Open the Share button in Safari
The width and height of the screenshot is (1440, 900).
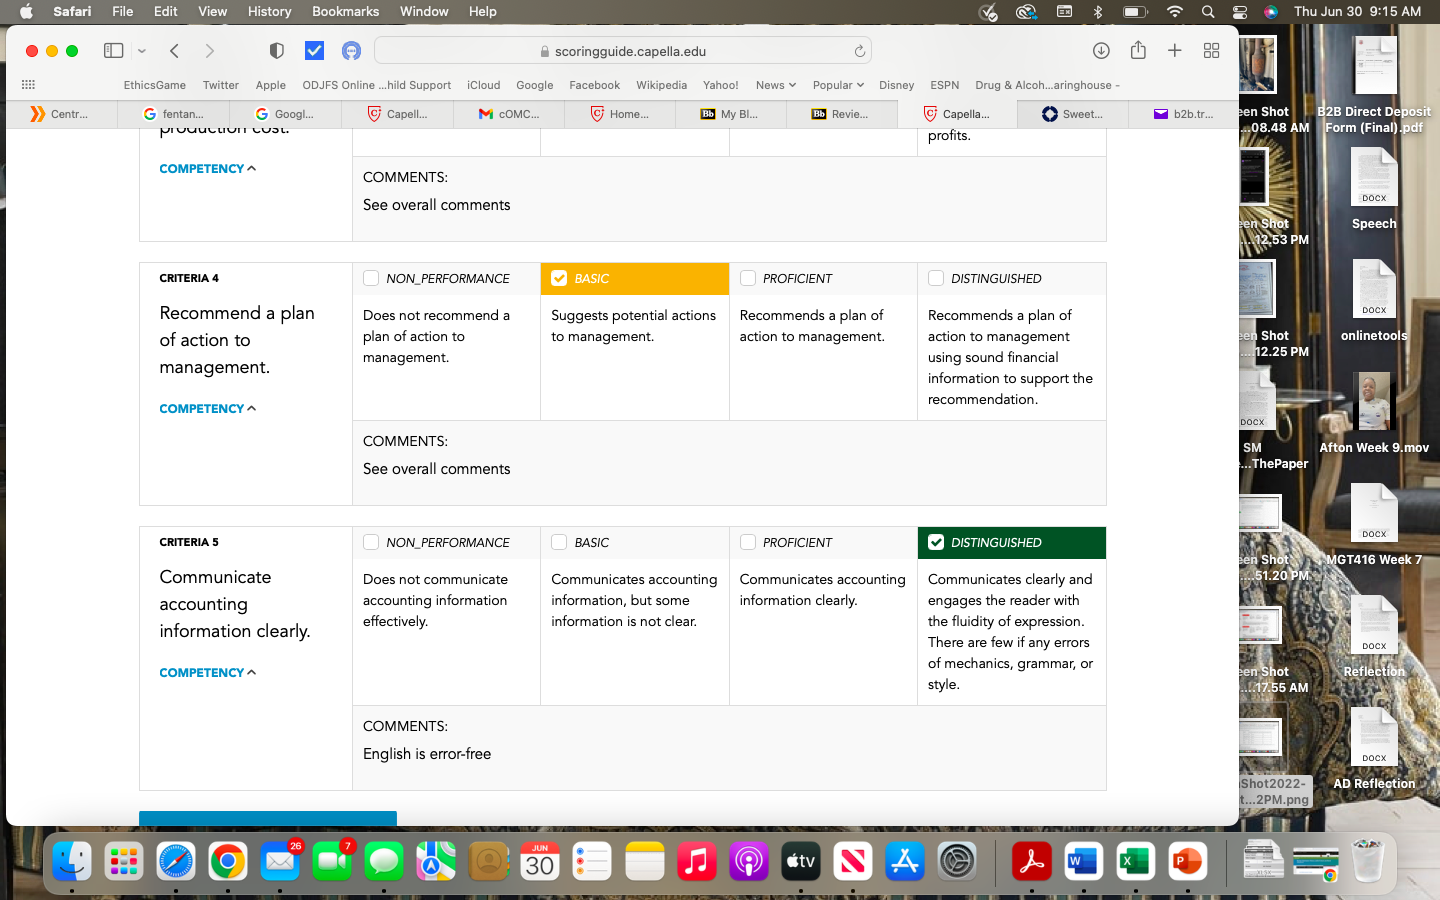click(x=1138, y=51)
